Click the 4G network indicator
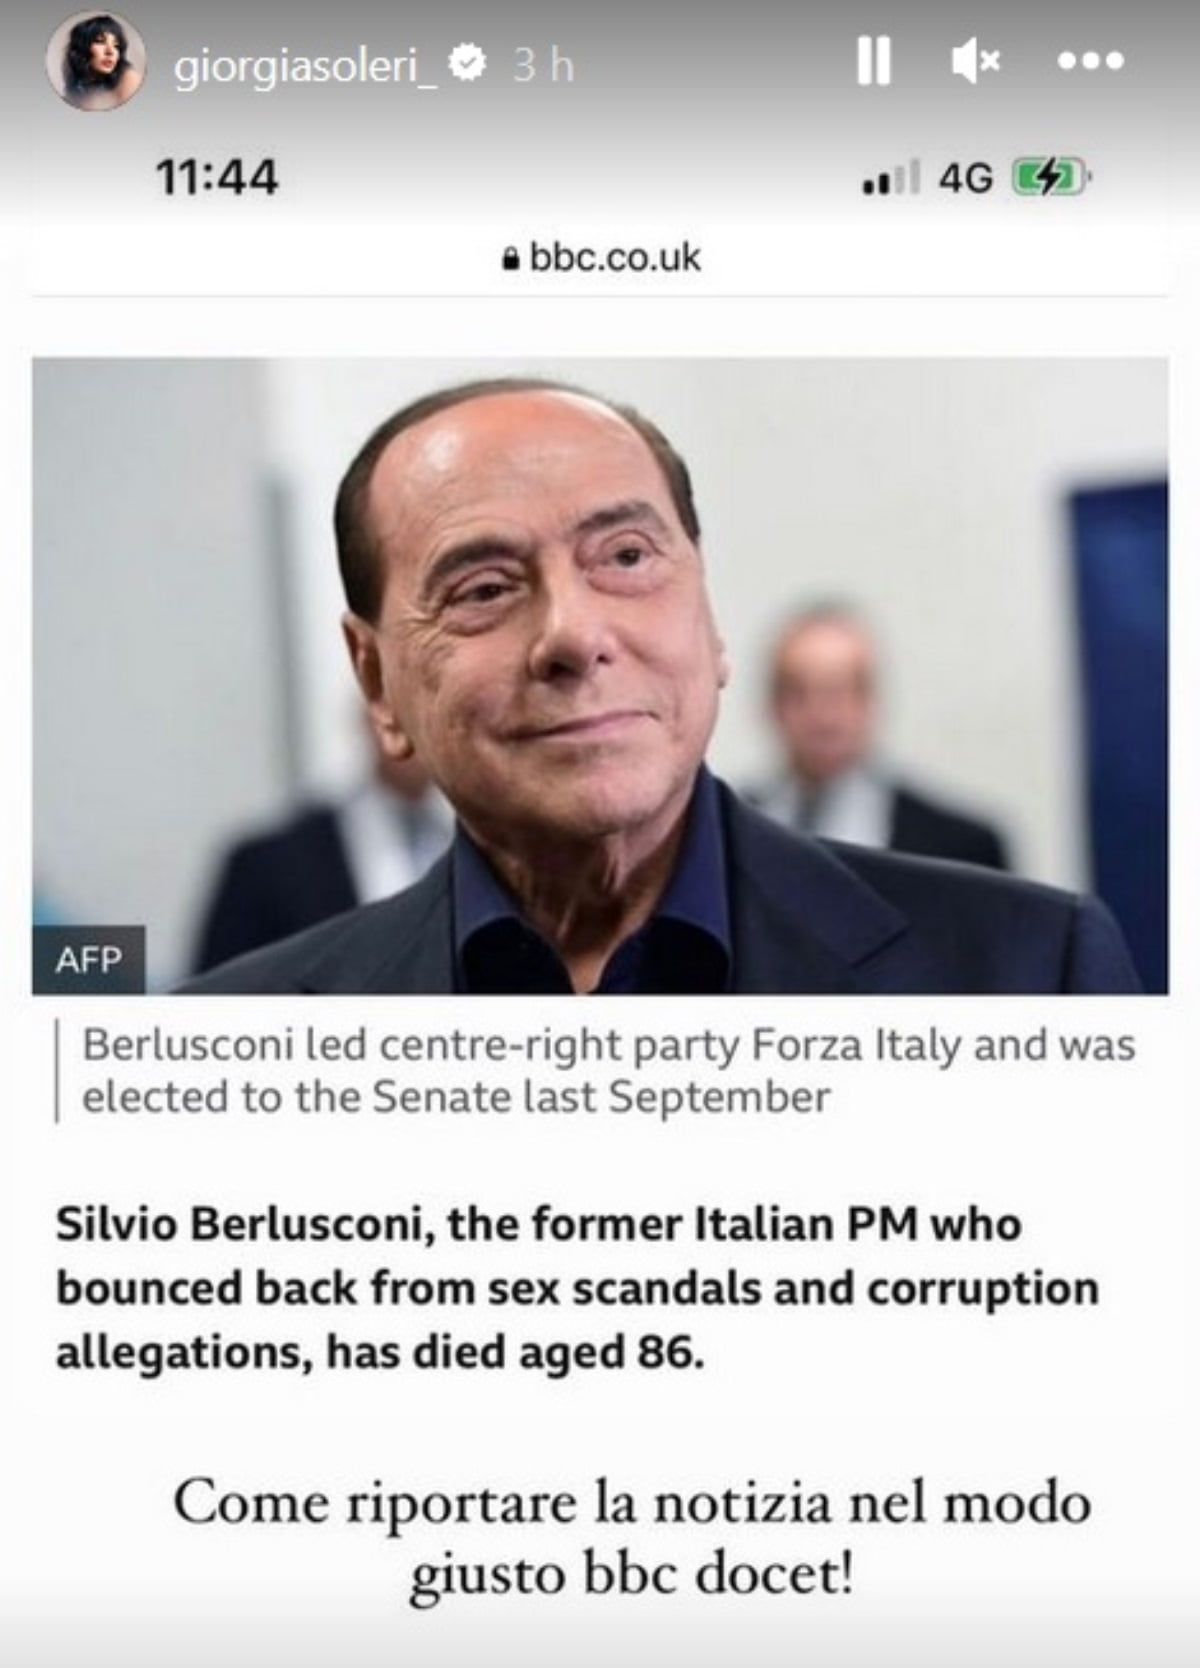This screenshot has height=1668, width=1200. pos(965,179)
